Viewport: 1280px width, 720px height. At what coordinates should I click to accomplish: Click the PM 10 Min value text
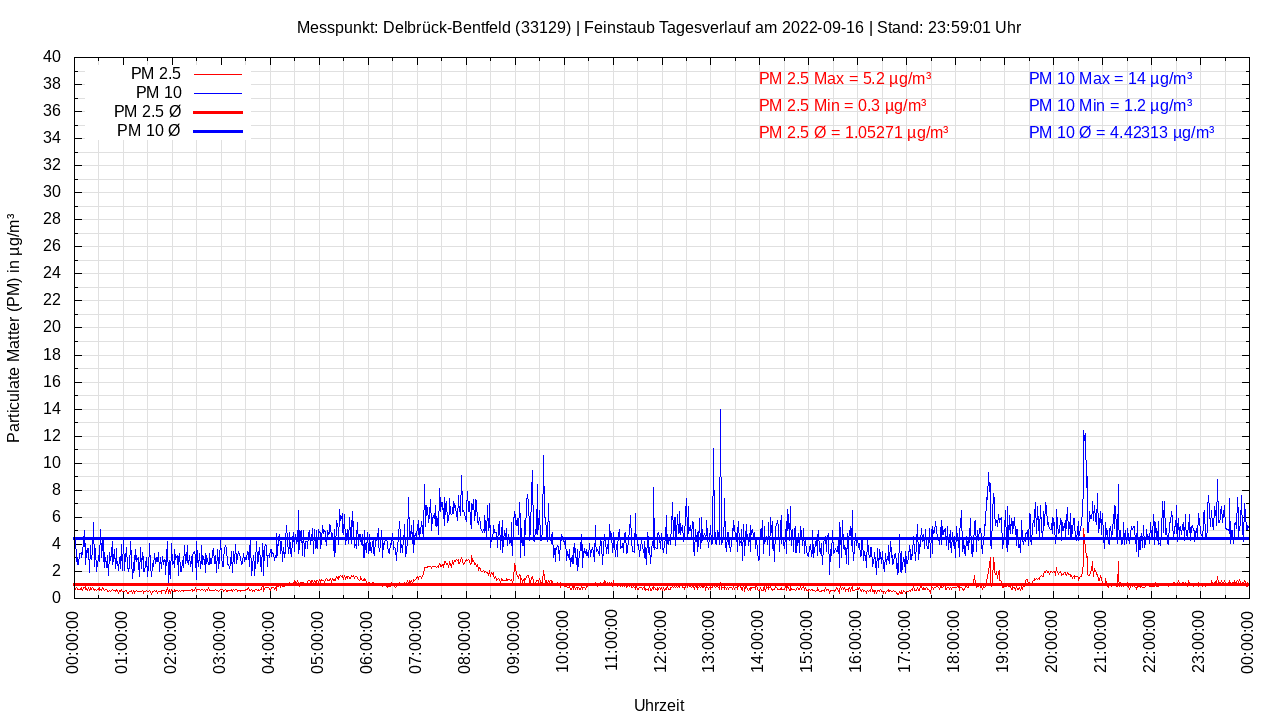point(1110,105)
